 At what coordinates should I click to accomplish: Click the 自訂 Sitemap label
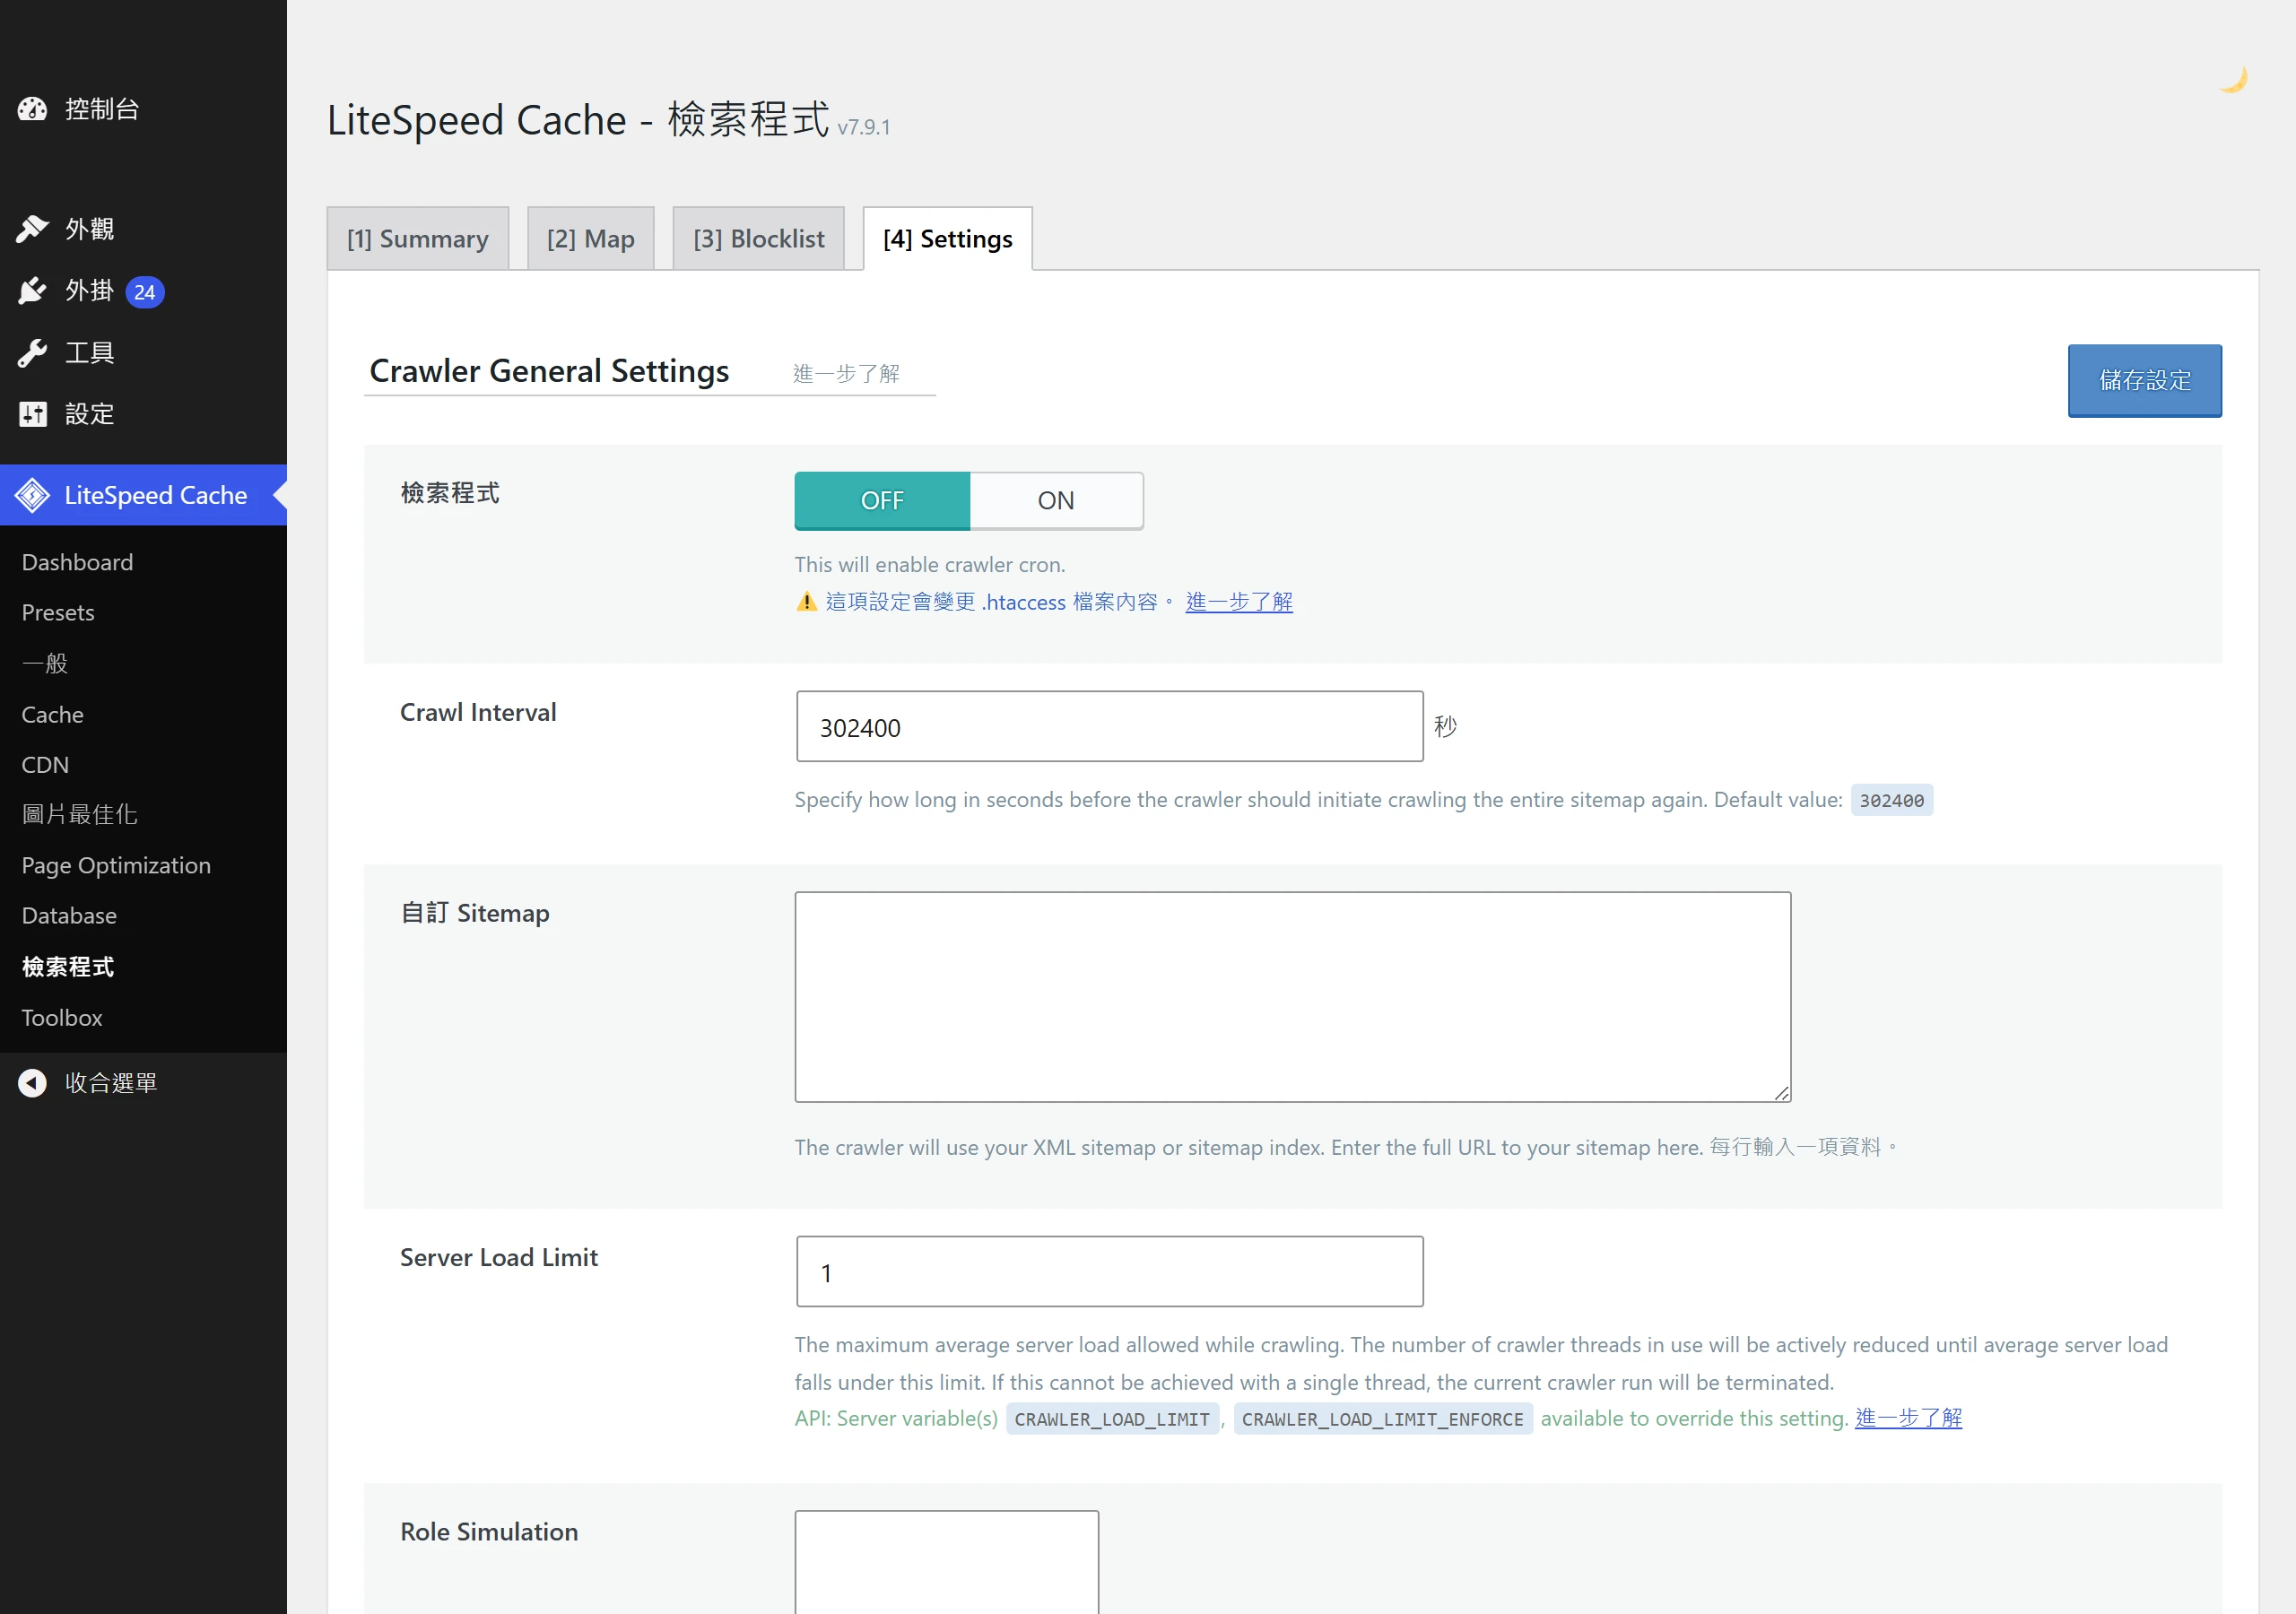(x=475, y=914)
